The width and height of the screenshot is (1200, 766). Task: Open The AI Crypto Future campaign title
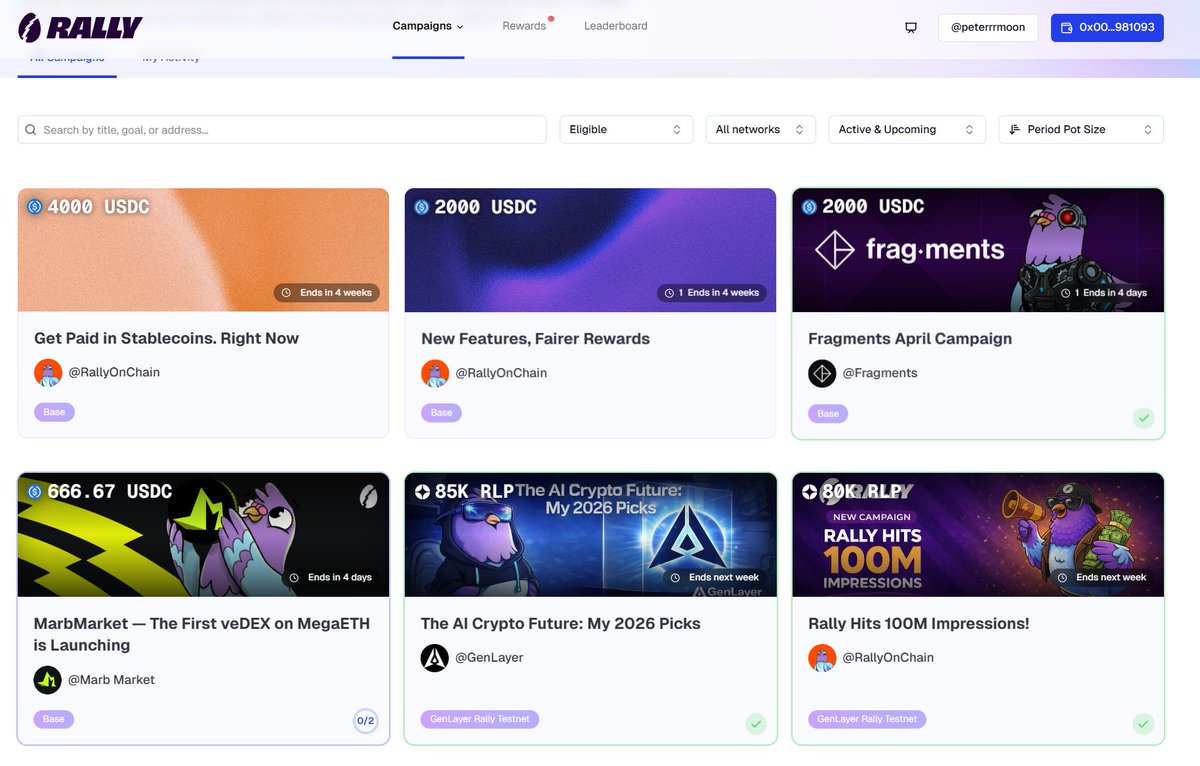(561, 624)
